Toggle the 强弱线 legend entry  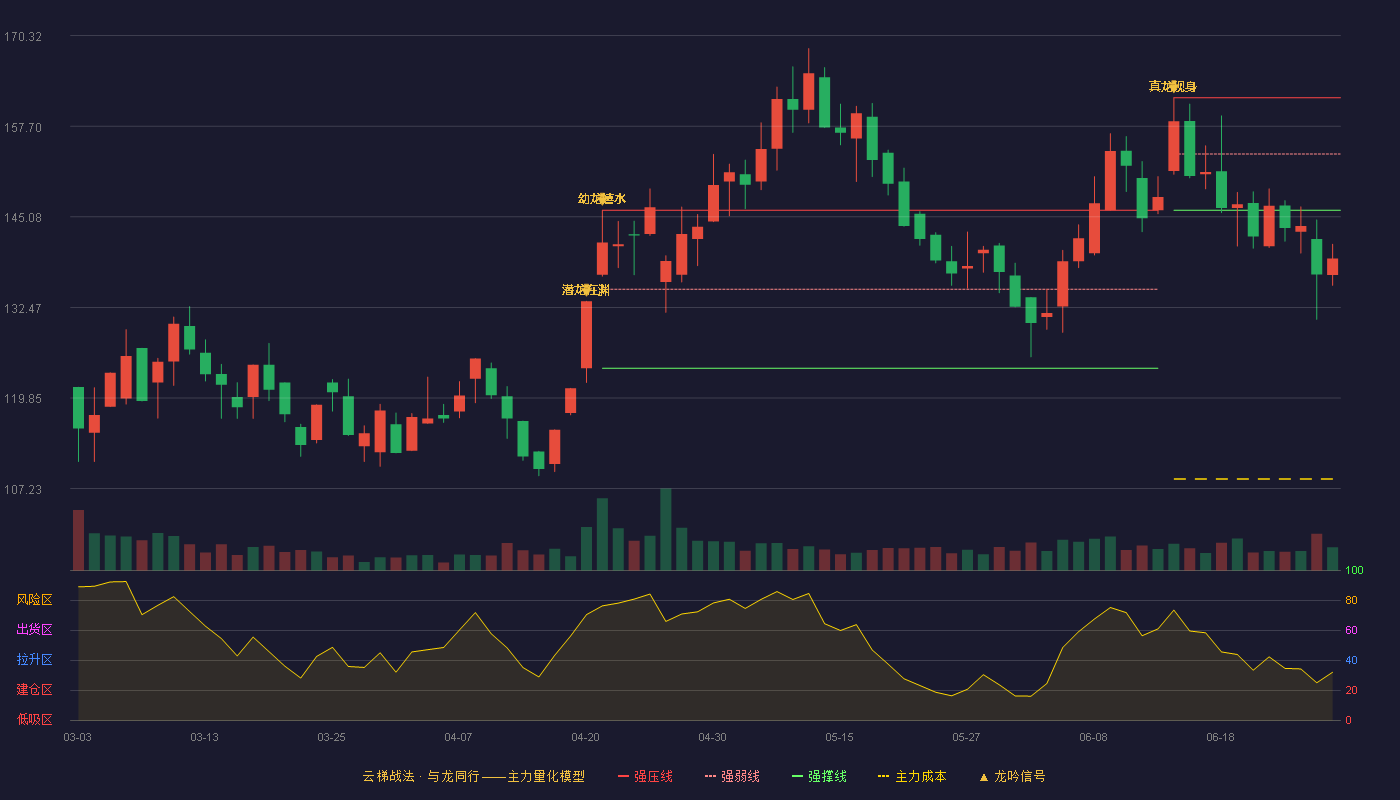pos(732,776)
